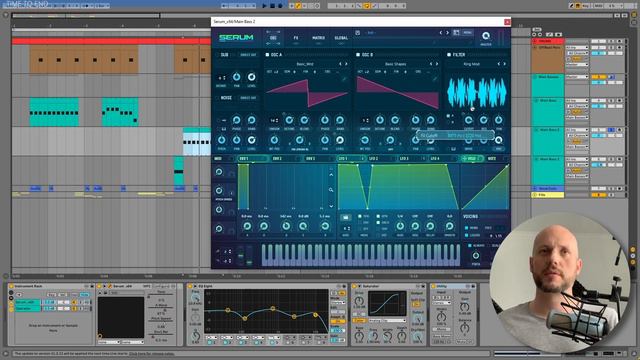
Task: Open Serum preset browser icon
Action: [x=456, y=33]
